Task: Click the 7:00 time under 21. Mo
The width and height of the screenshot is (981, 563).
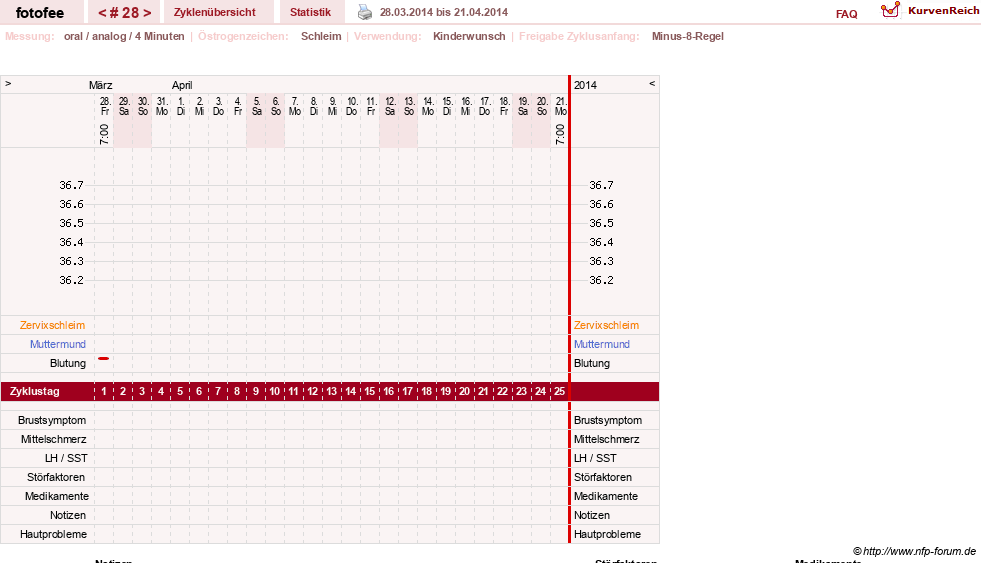Action: click(560, 134)
